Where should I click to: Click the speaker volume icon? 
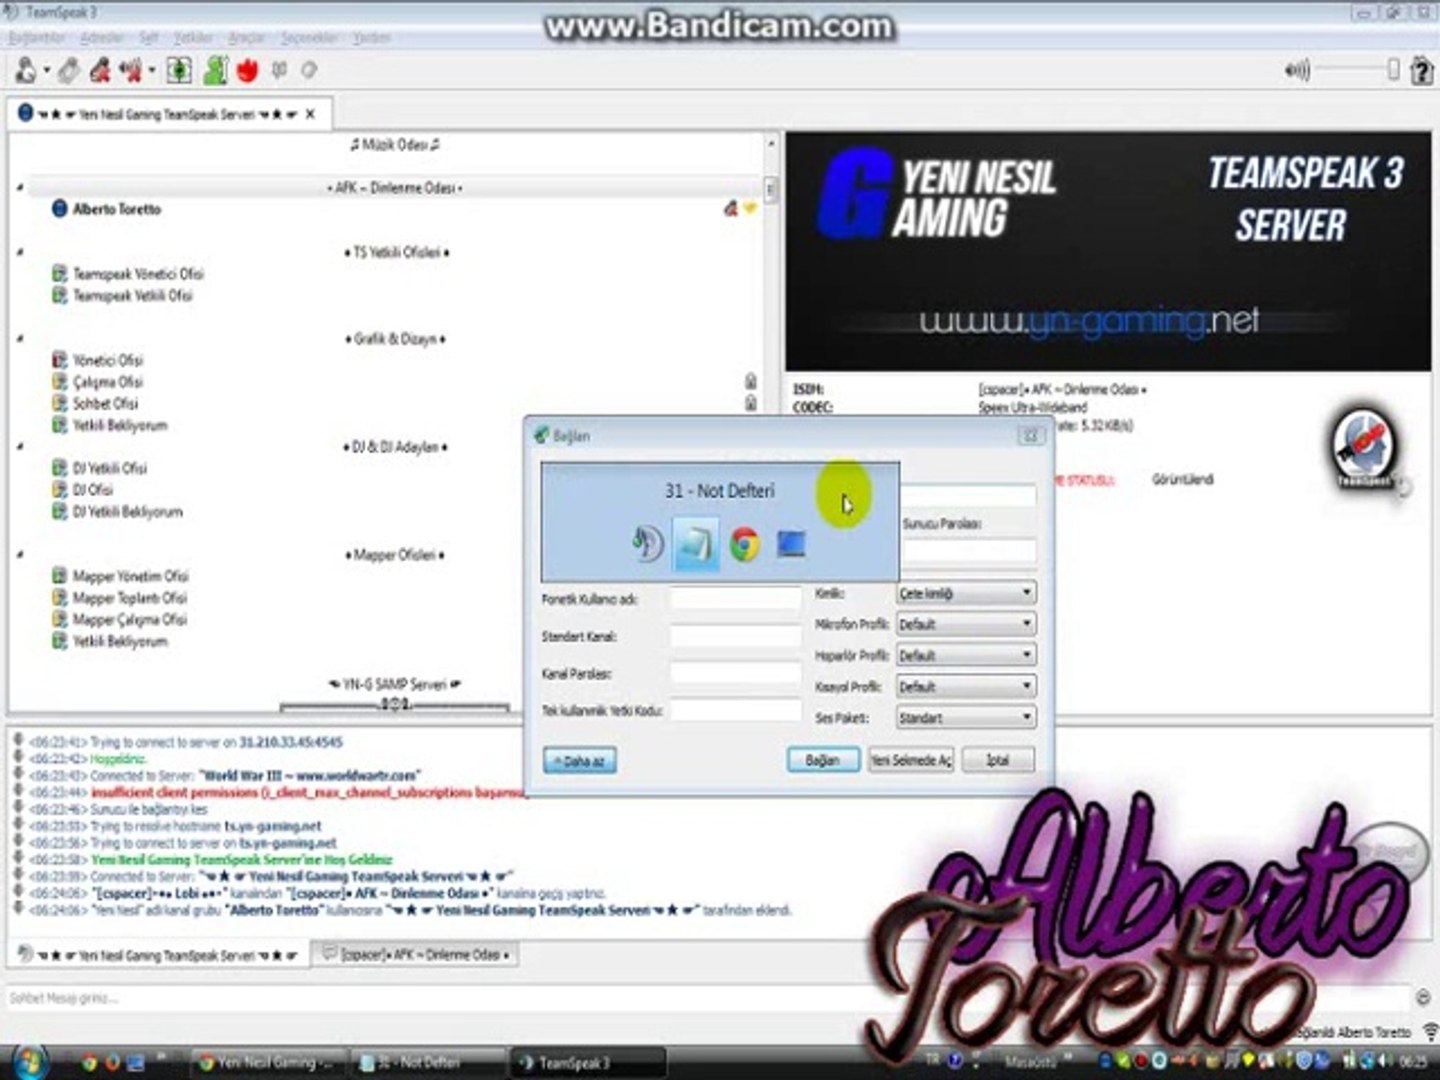click(1297, 70)
